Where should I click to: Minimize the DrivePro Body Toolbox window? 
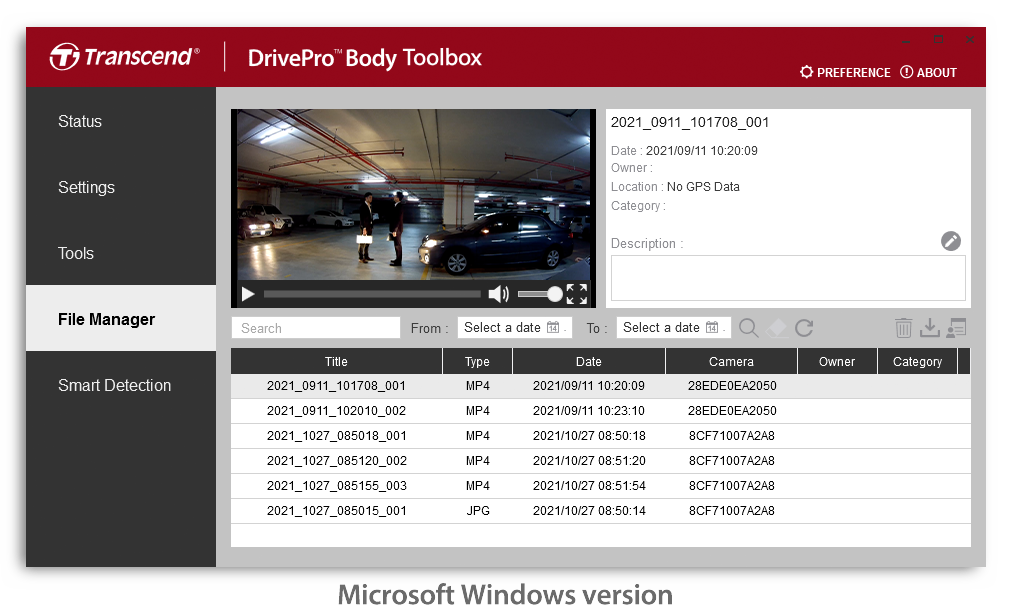point(906,40)
